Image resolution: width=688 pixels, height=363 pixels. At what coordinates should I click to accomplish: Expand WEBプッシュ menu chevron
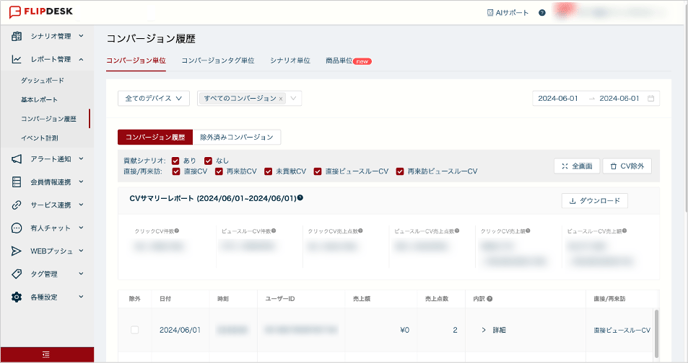81,251
